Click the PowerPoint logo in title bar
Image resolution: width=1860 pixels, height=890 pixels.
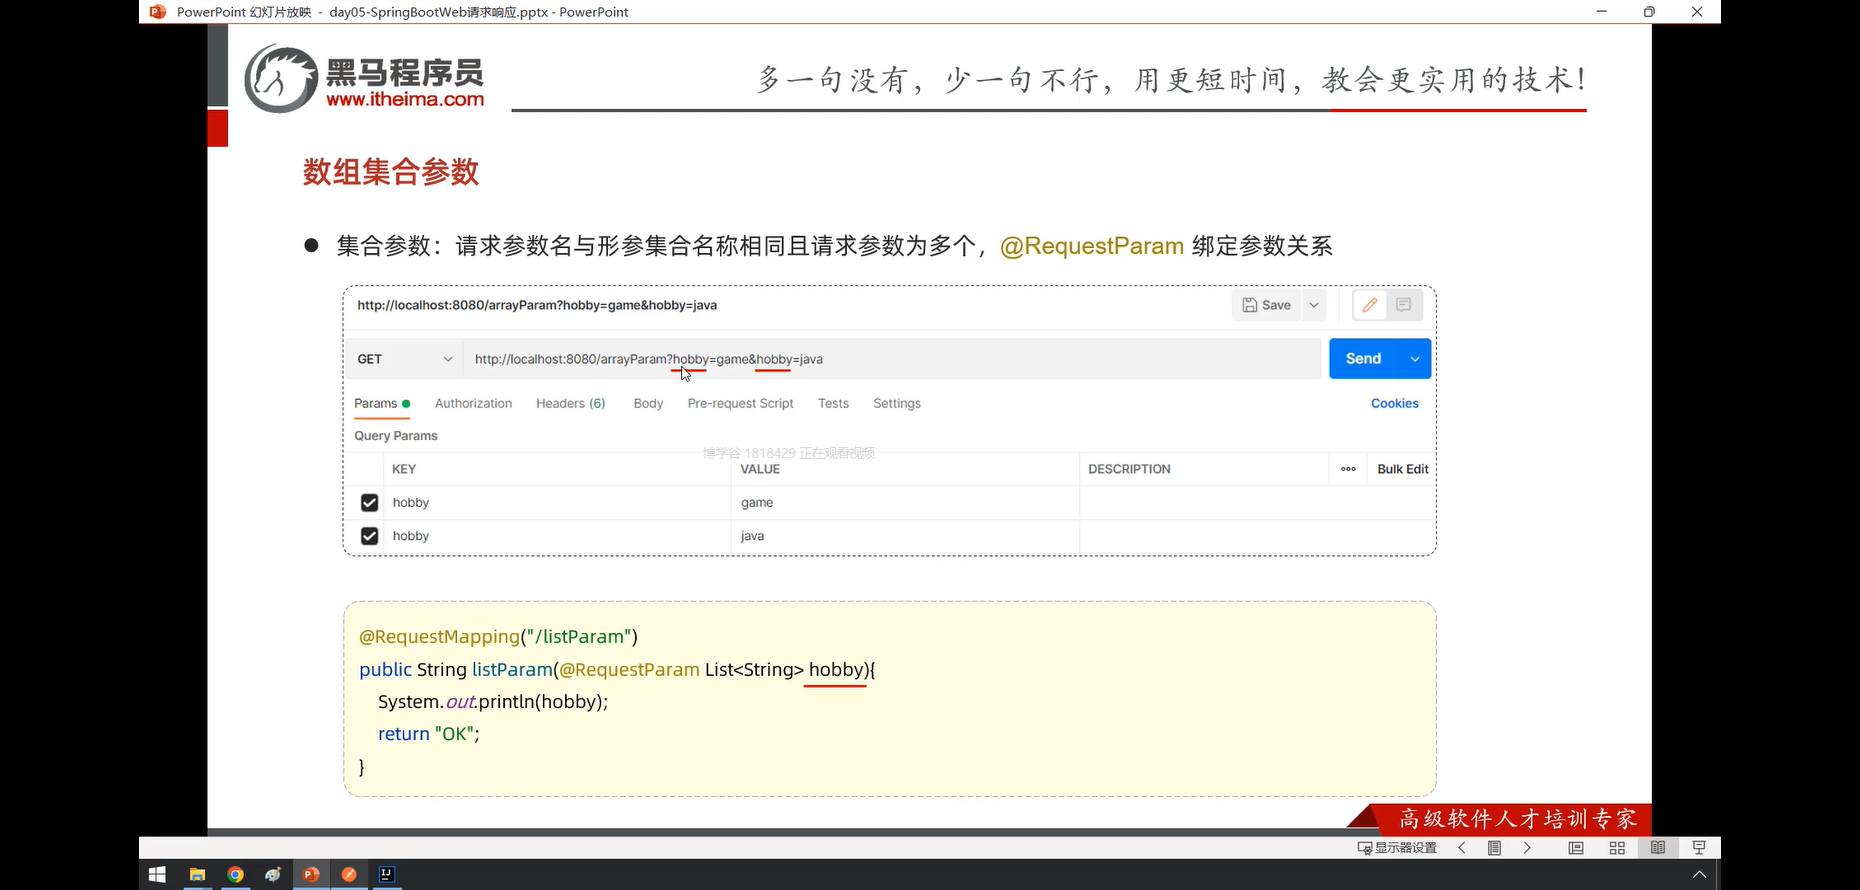click(157, 12)
